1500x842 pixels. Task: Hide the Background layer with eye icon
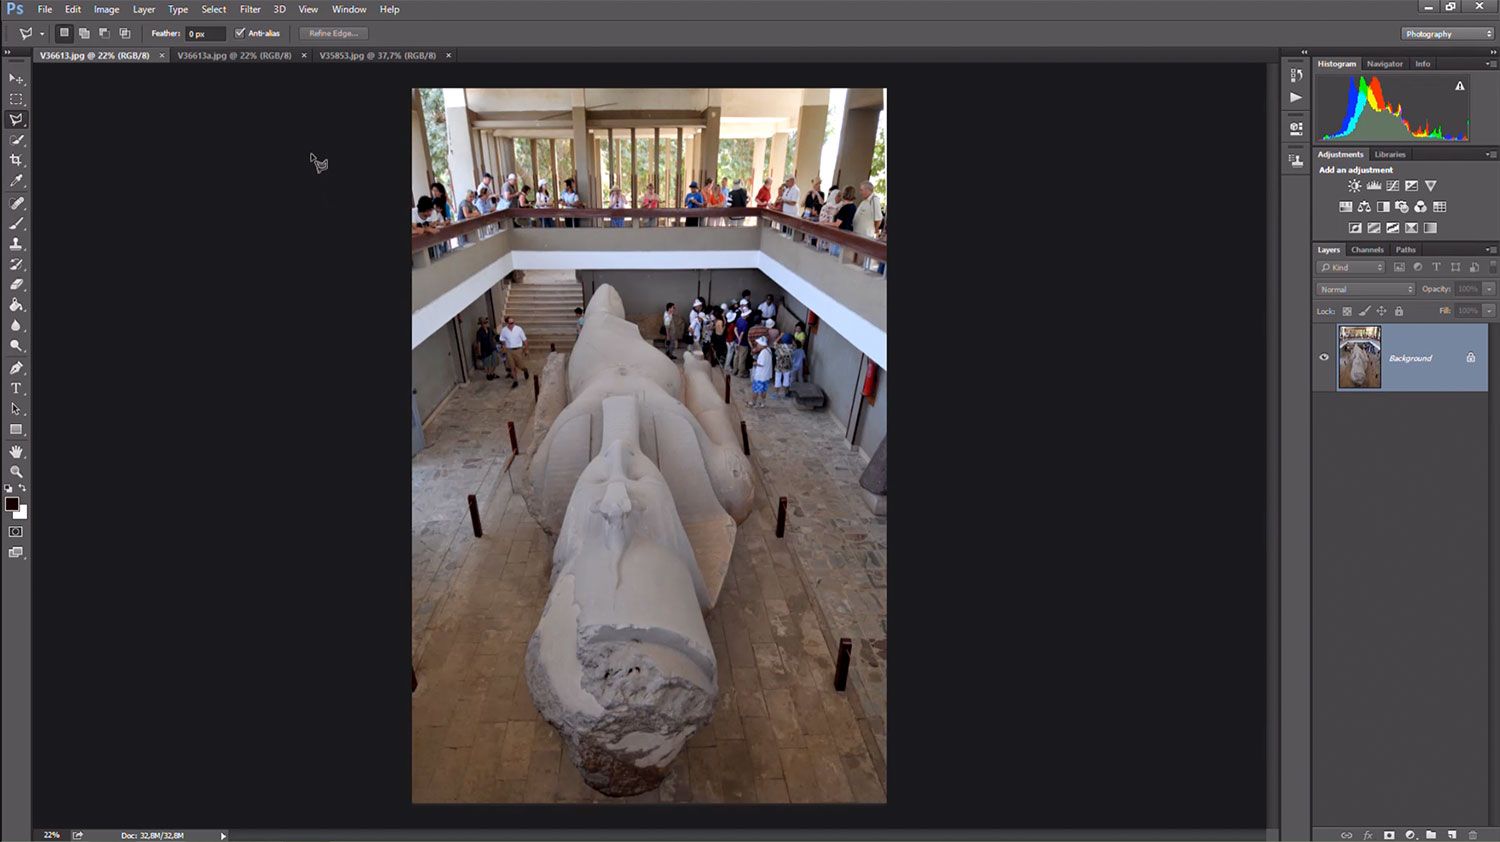click(x=1324, y=357)
